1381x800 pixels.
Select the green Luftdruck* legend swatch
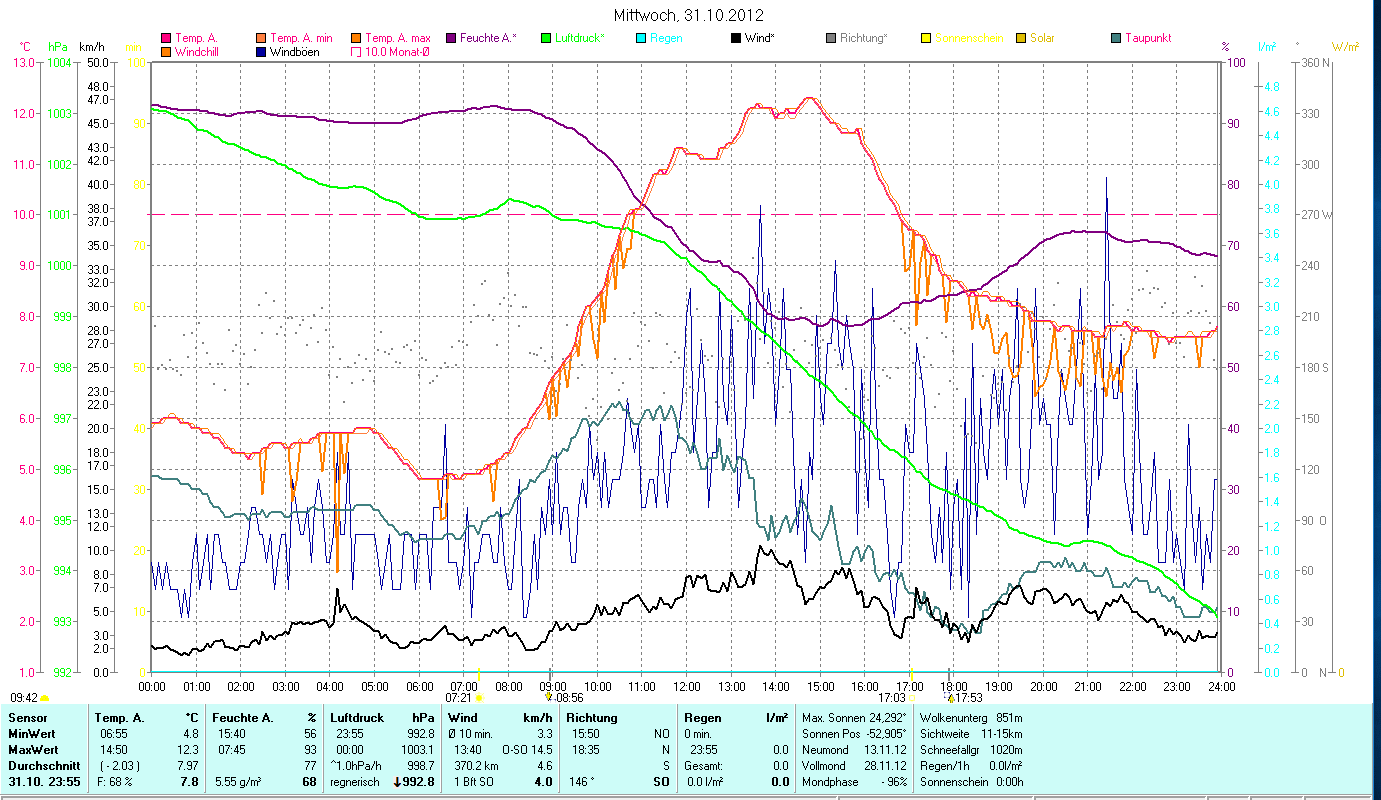pos(546,38)
